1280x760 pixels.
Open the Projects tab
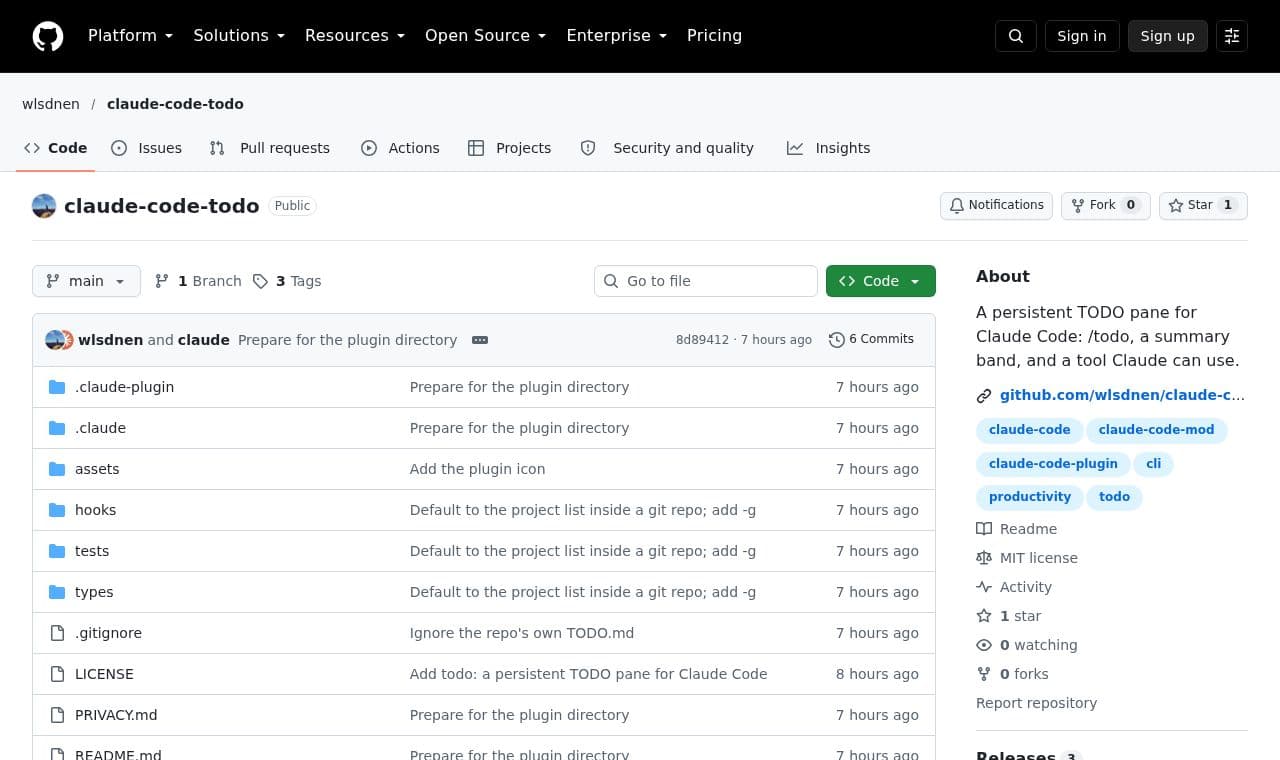click(x=509, y=148)
